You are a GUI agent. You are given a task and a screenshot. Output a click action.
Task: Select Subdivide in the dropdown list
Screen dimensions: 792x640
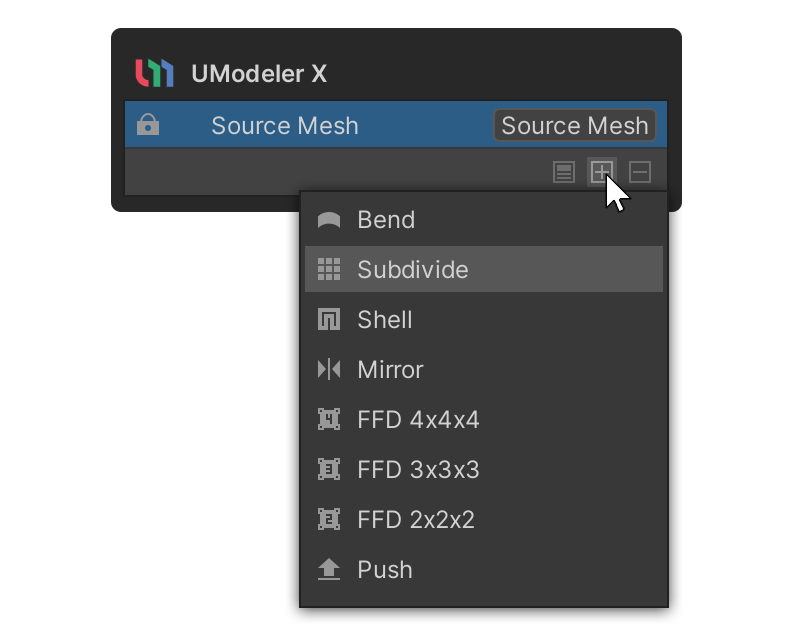pos(412,270)
